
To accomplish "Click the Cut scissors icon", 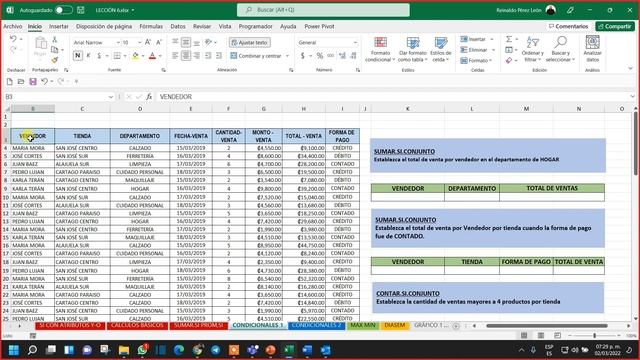I will (x=55, y=40).
